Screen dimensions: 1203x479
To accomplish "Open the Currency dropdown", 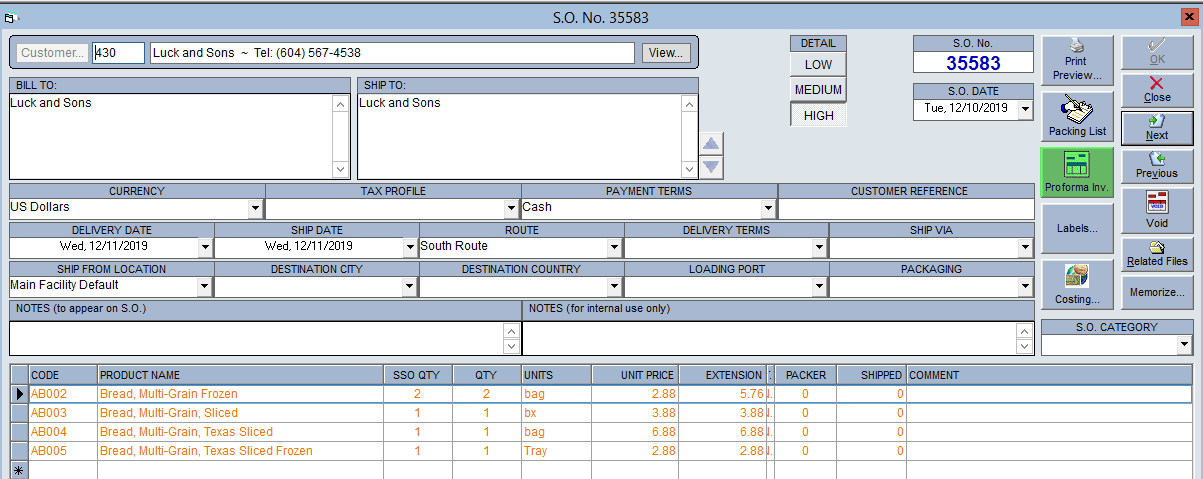I will [256, 208].
